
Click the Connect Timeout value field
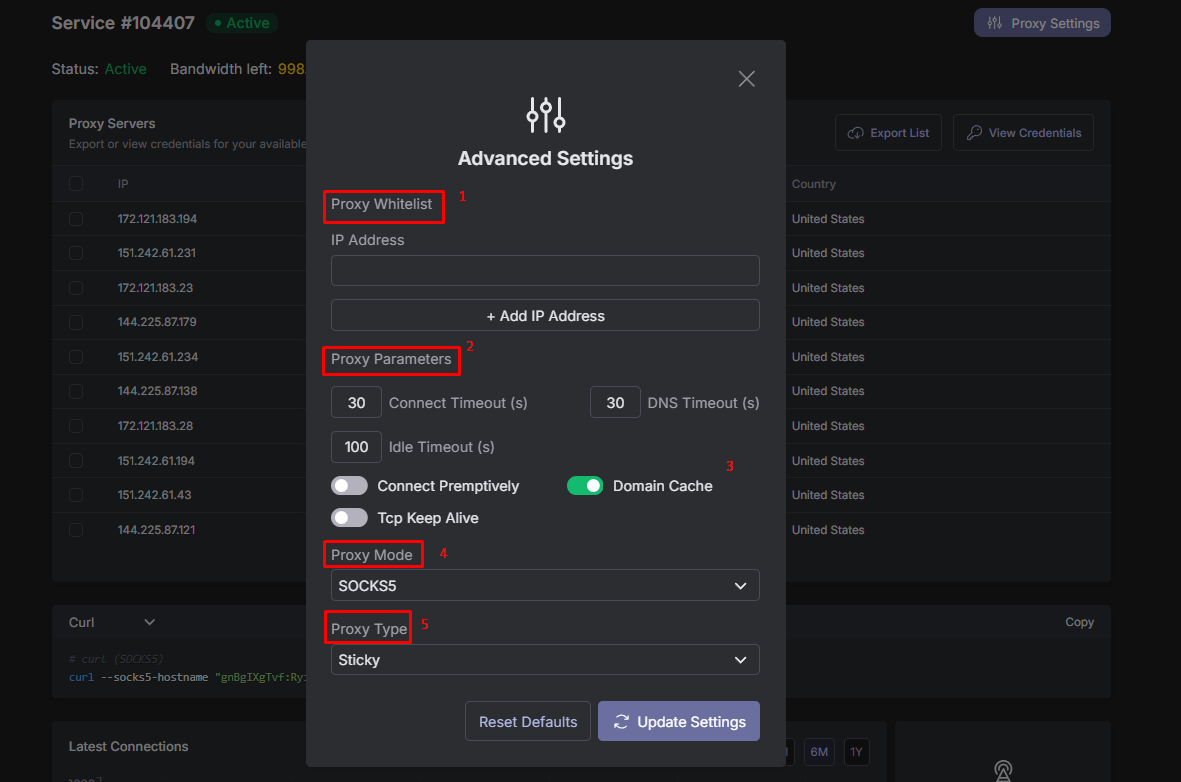[x=356, y=402]
